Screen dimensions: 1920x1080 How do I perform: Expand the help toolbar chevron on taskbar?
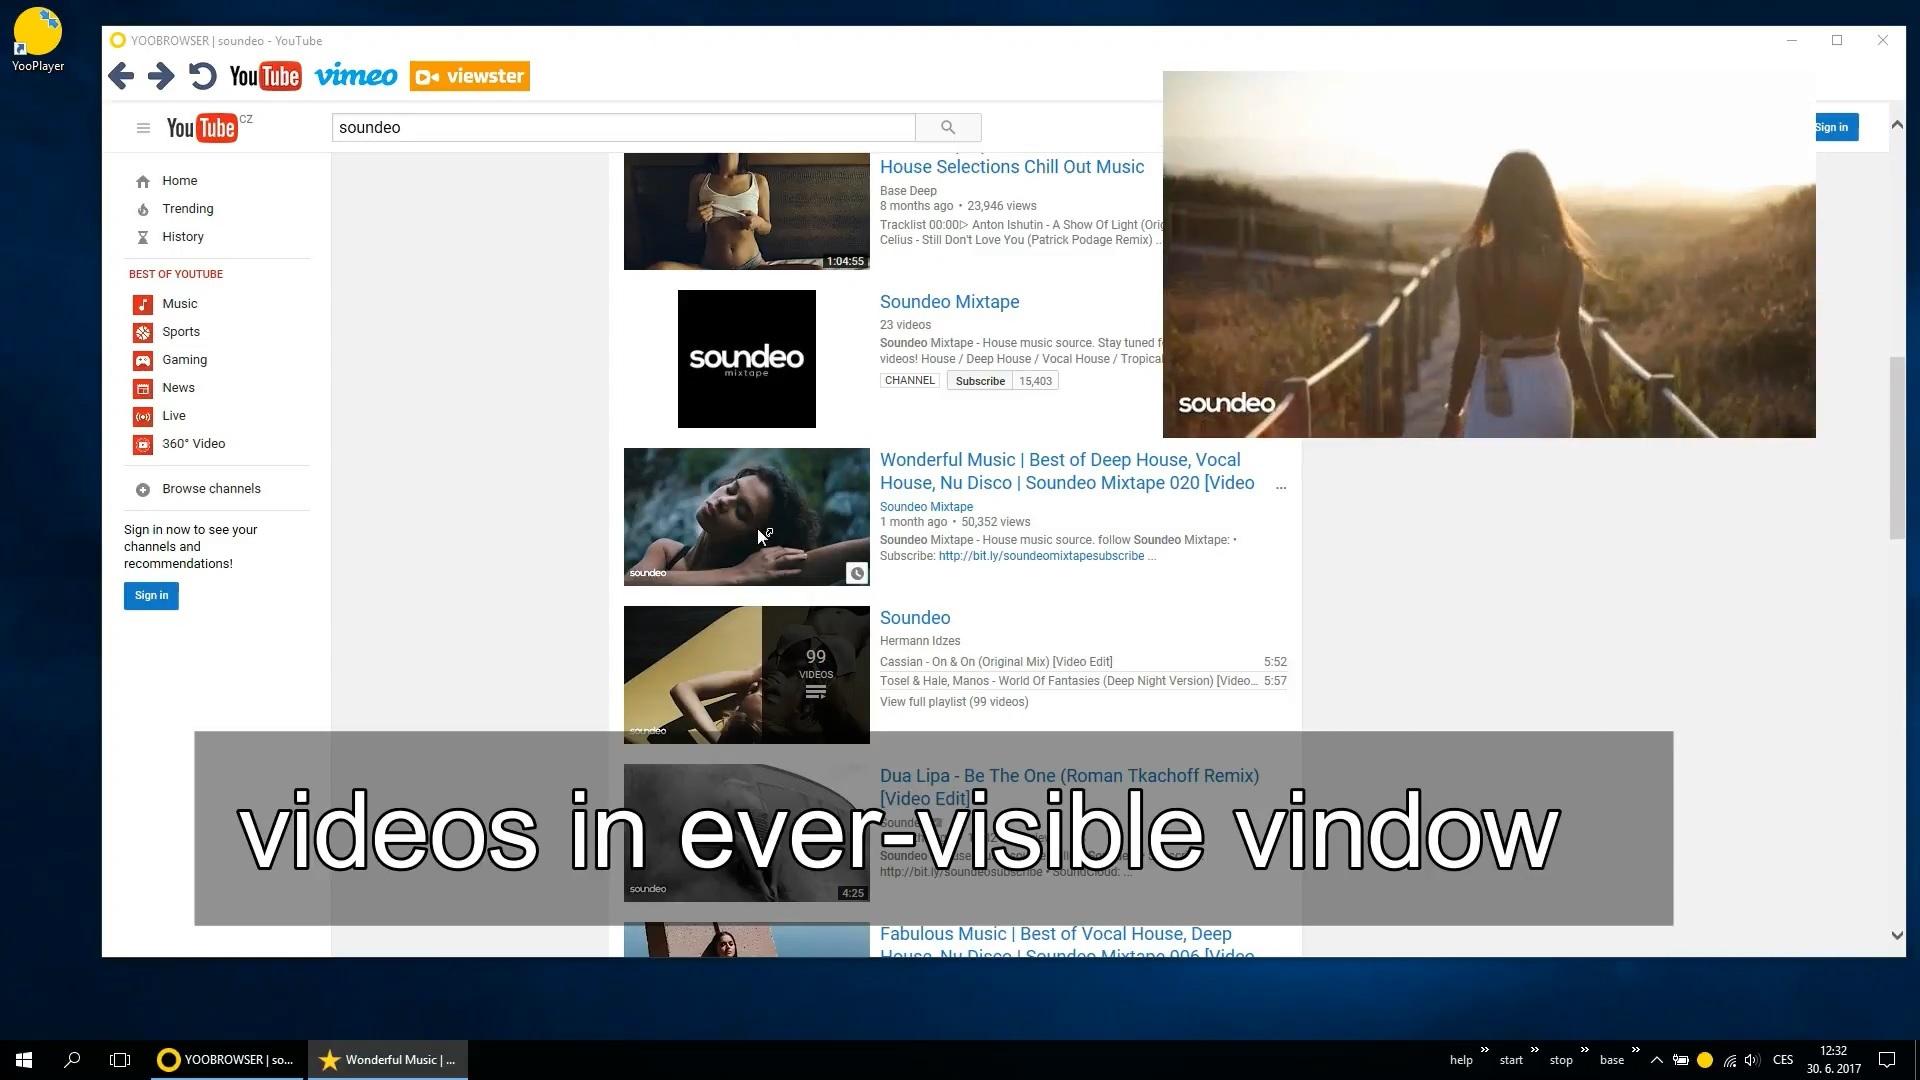coord(1485,1050)
